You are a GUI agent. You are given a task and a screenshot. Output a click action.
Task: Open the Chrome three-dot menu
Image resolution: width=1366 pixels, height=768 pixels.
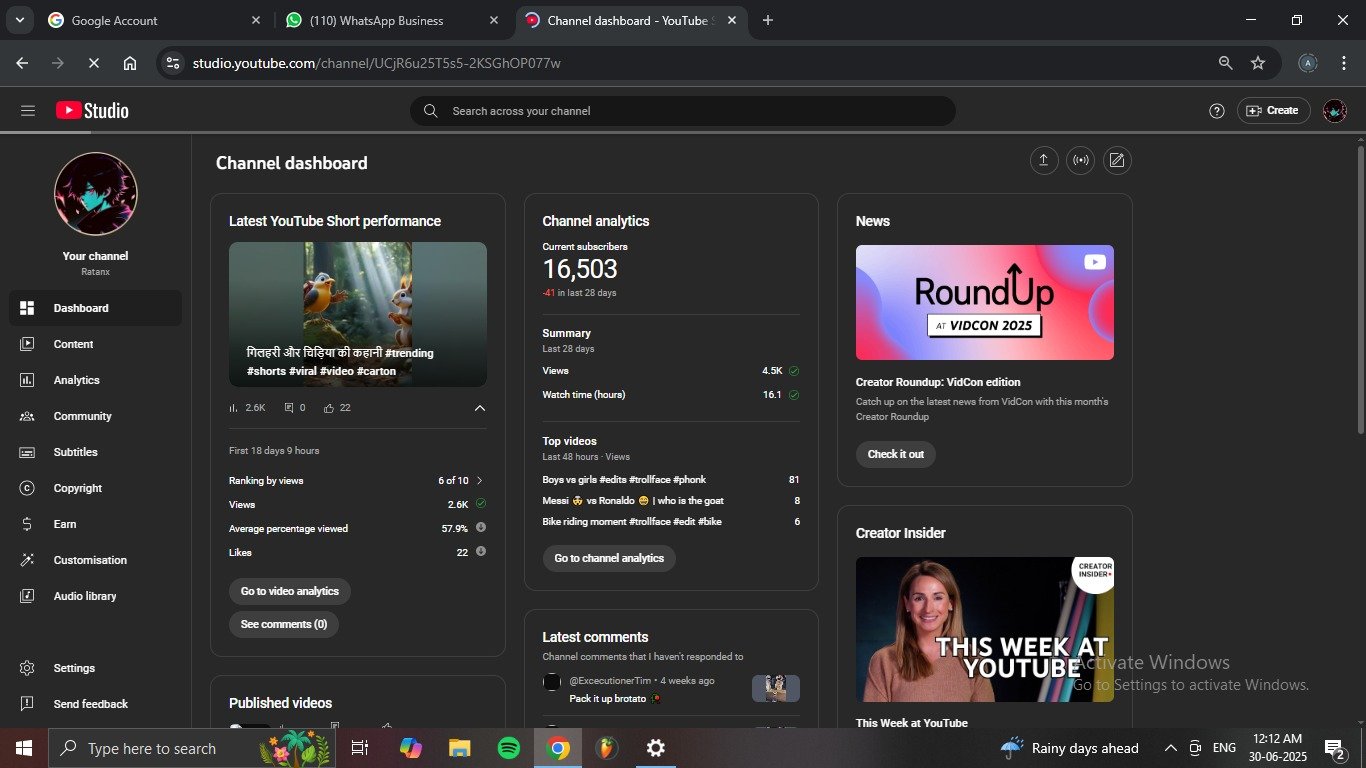tap(1343, 63)
